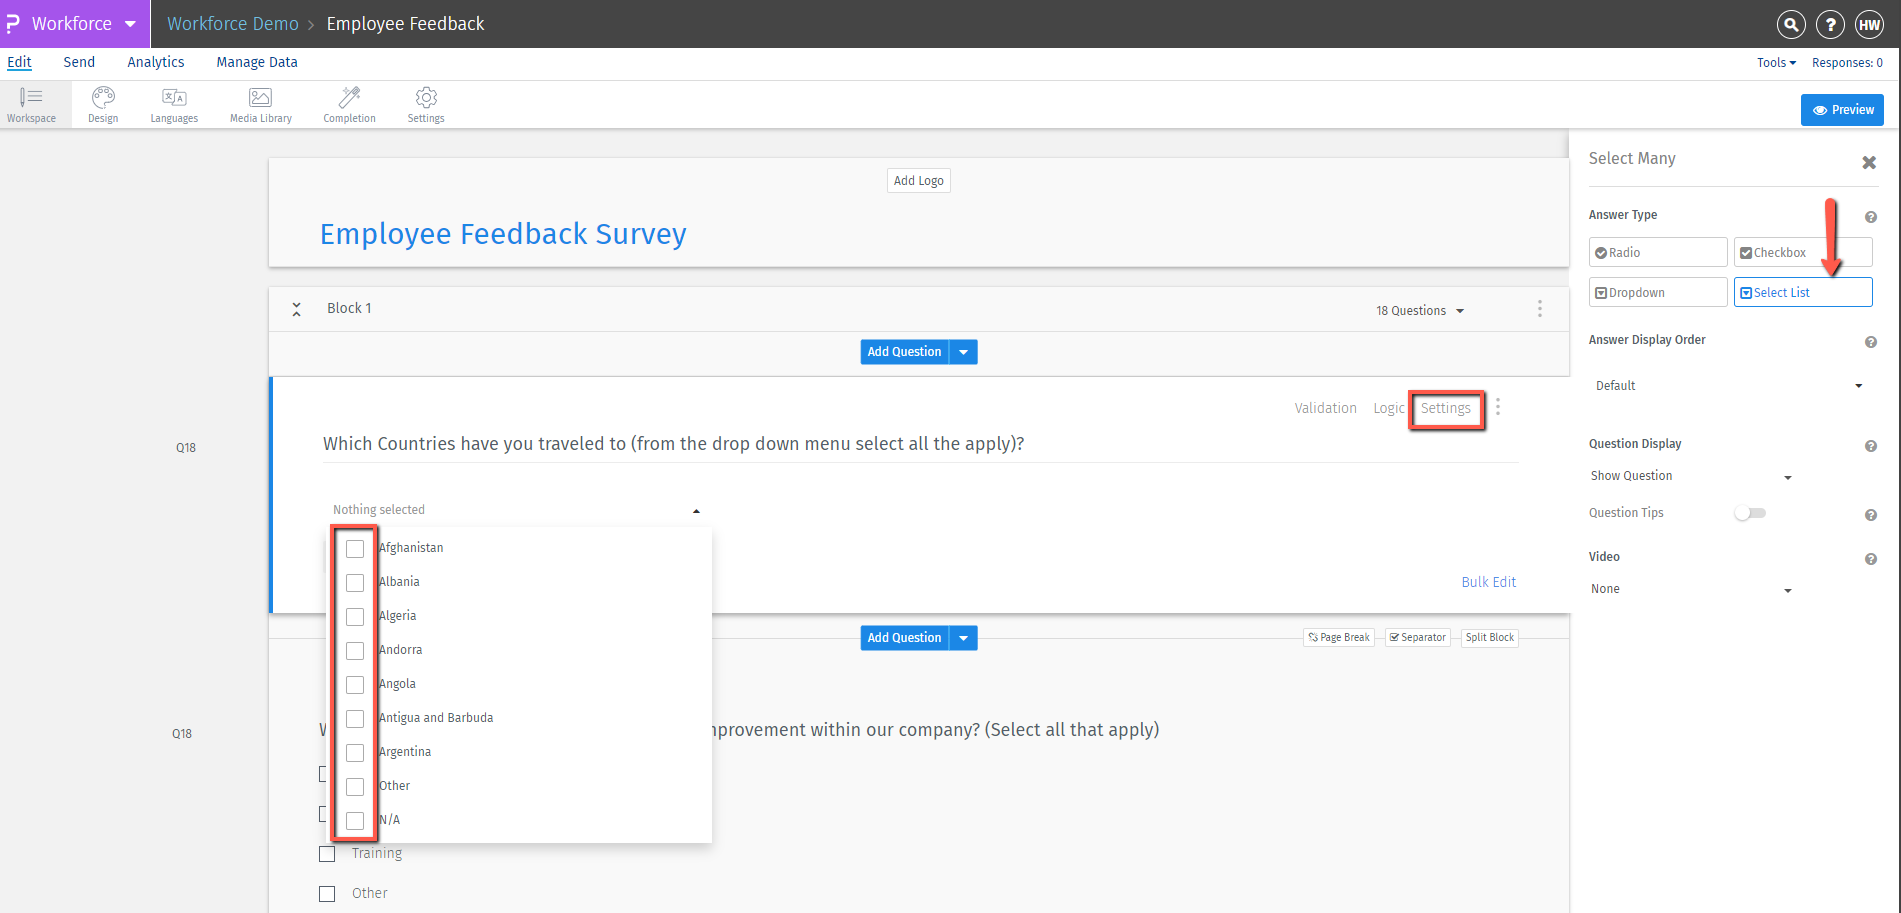This screenshot has width=1901, height=913.
Task: Open the Design panel
Action: pos(102,103)
